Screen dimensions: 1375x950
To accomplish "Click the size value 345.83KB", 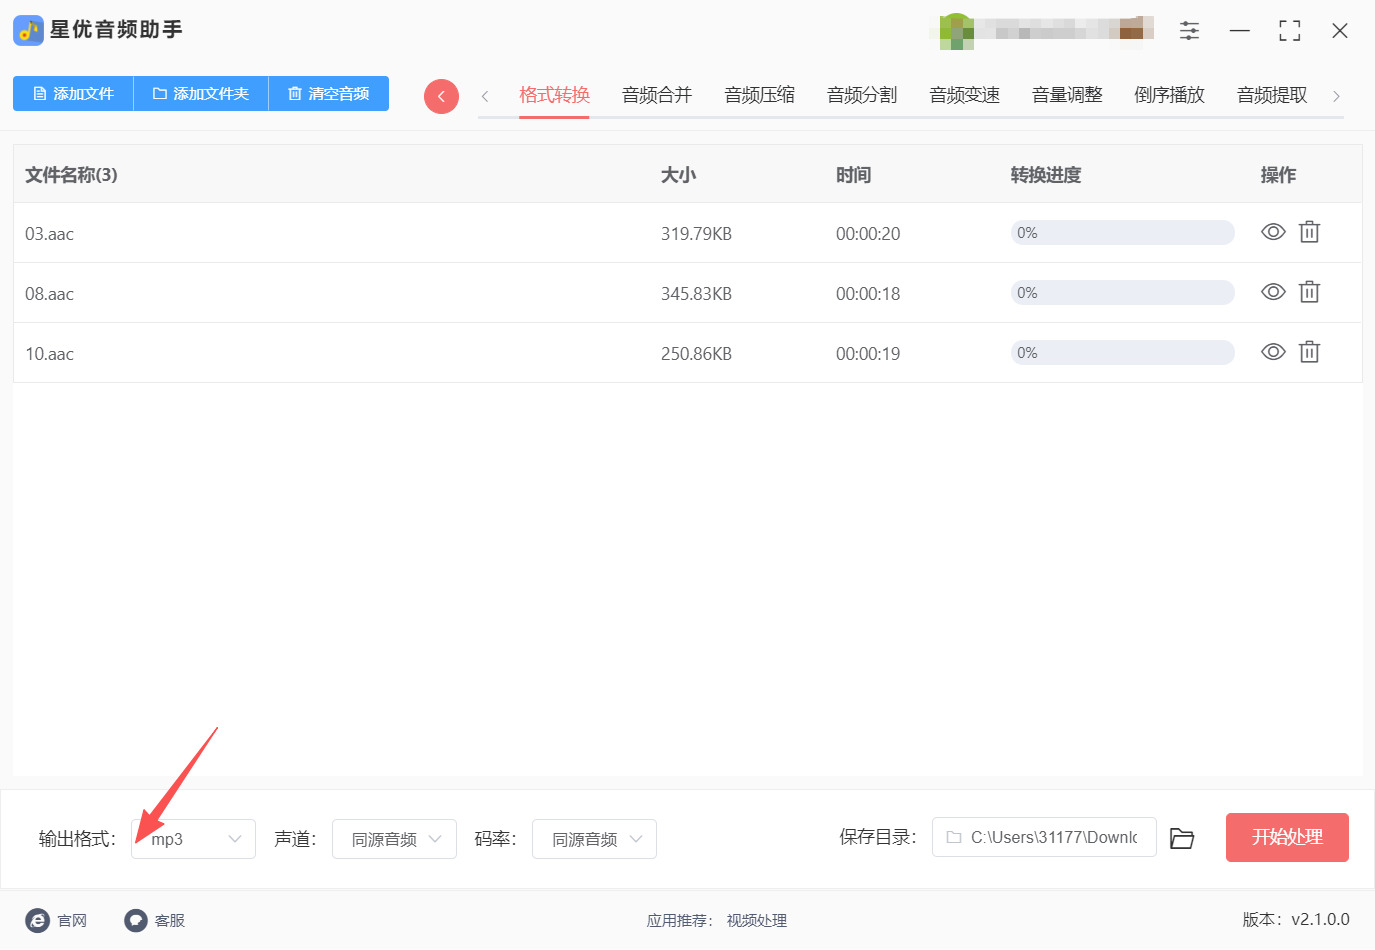I will coord(696,294).
